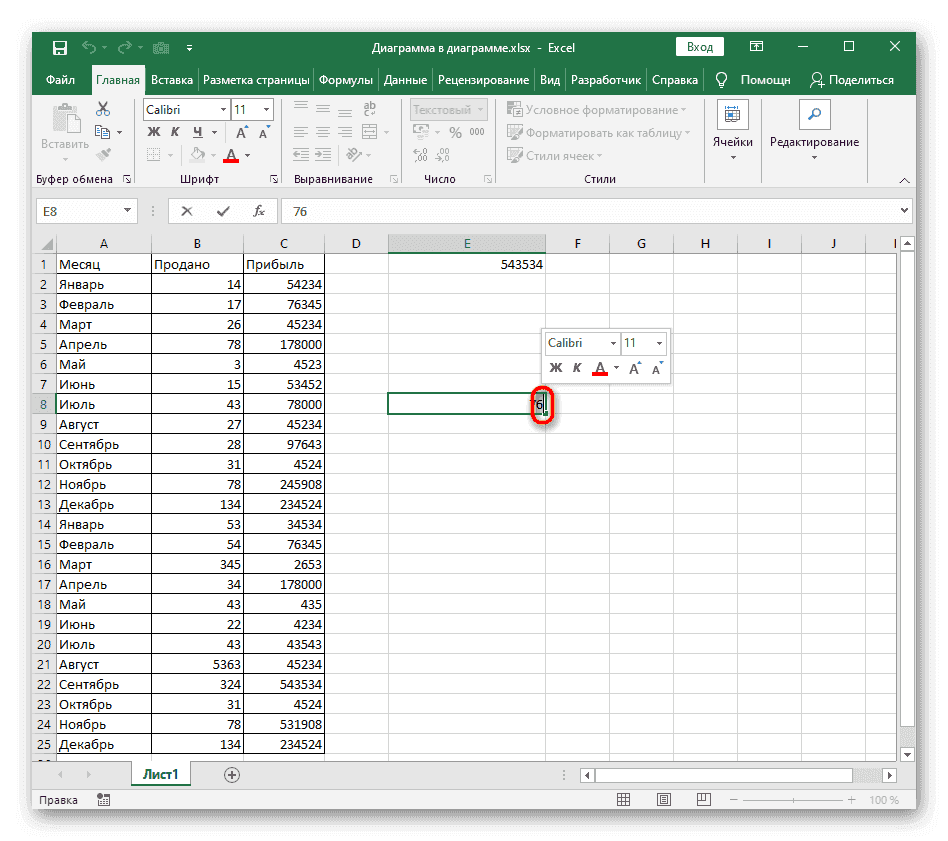Open the Find magnifier icon under Редактирование
The width and height of the screenshot is (948, 841).
pyautogui.click(x=814, y=114)
